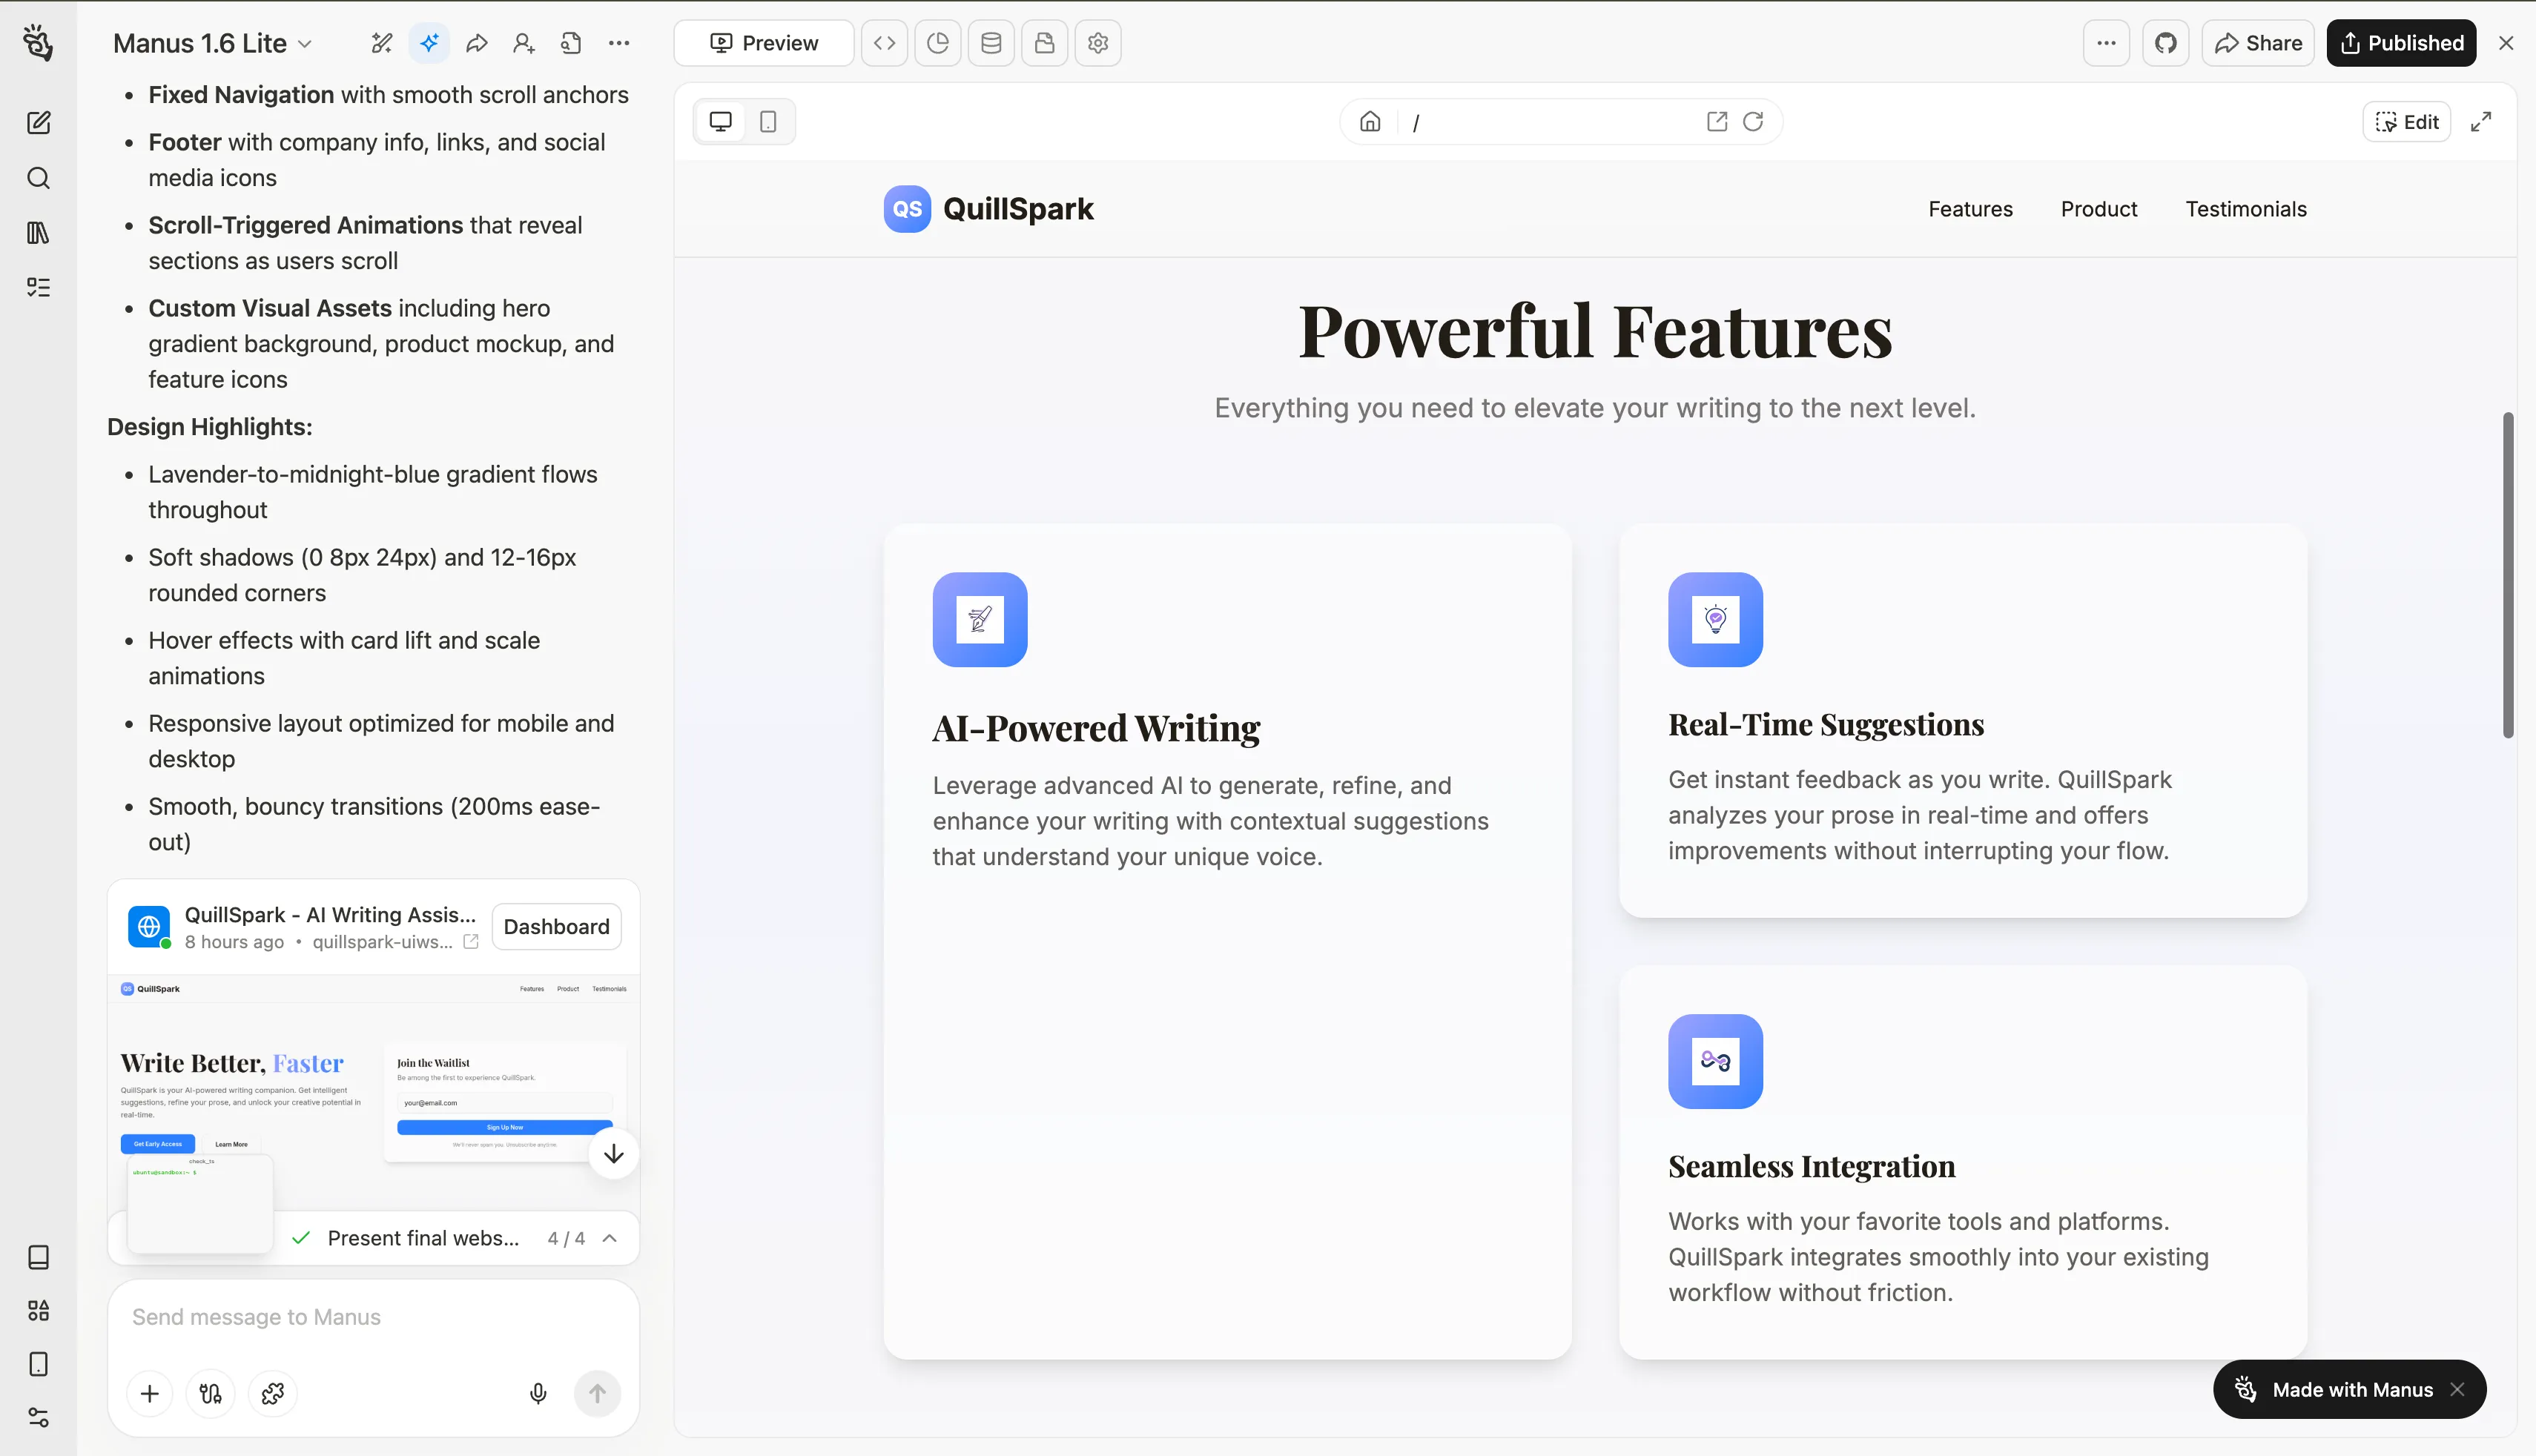The width and height of the screenshot is (2536, 1456).
Task: Collapse the task progress 4/4 chevron
Action: pos(609,1238)
